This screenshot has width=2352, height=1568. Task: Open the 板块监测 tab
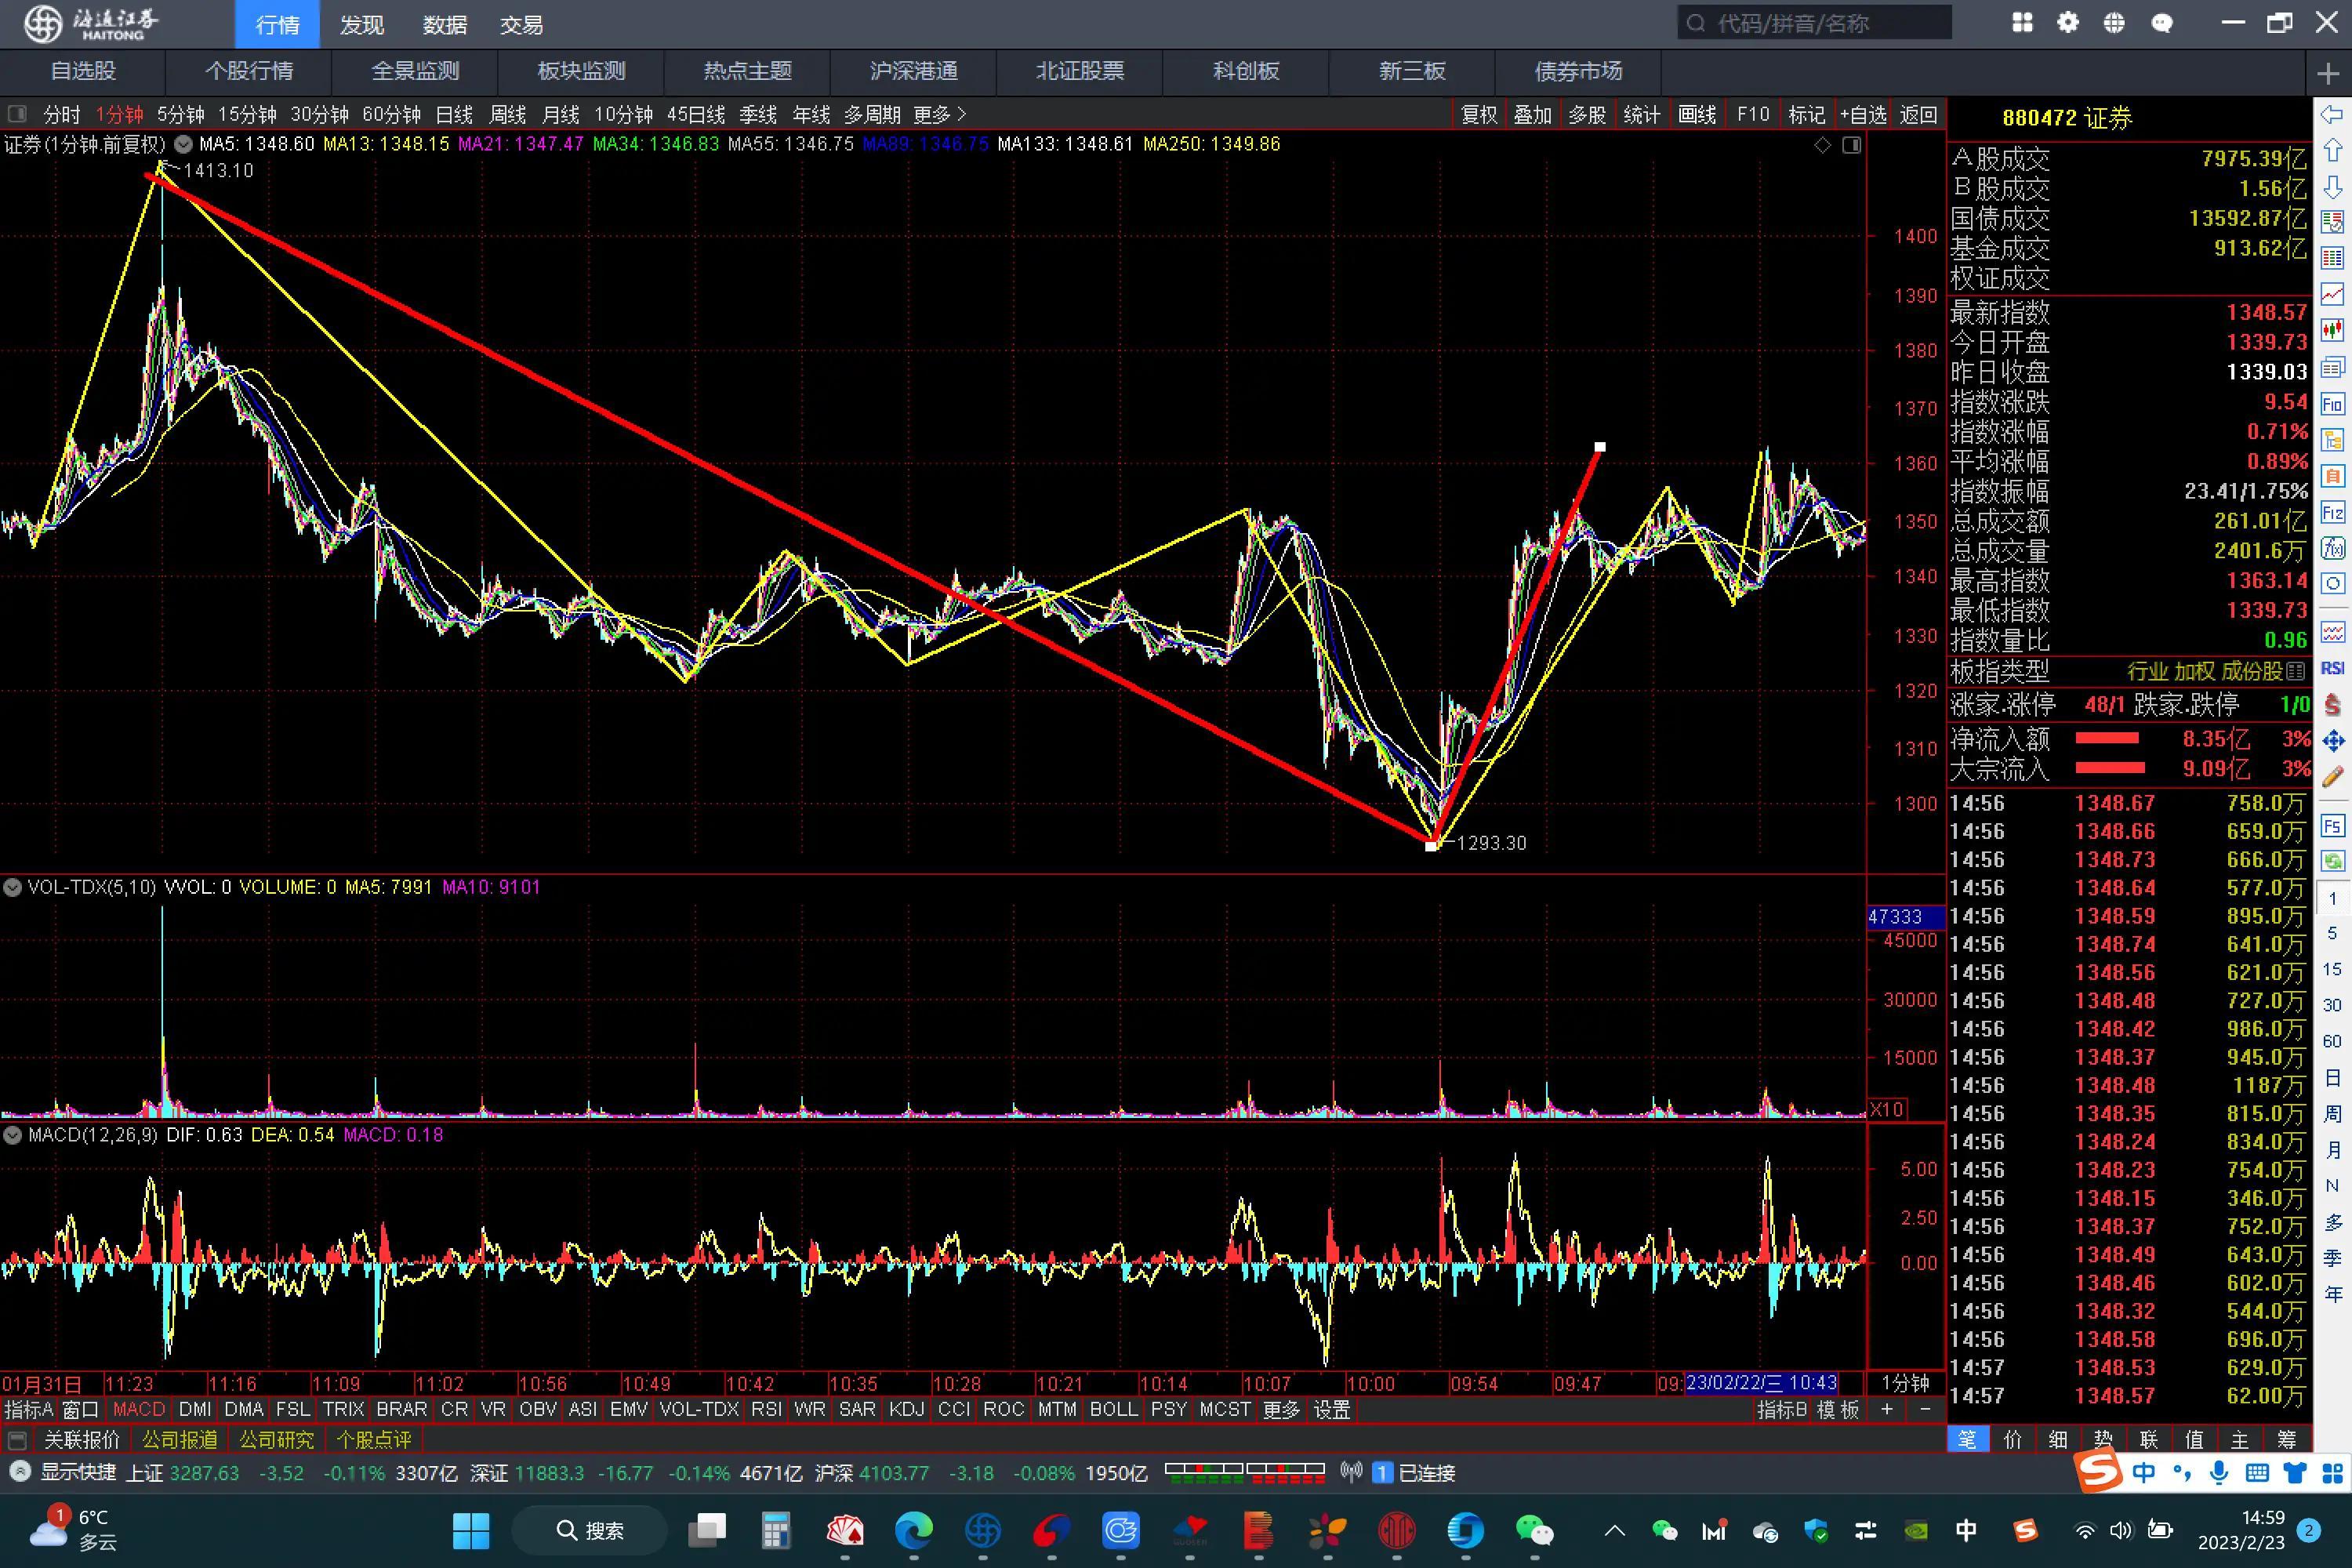point(581,71)
